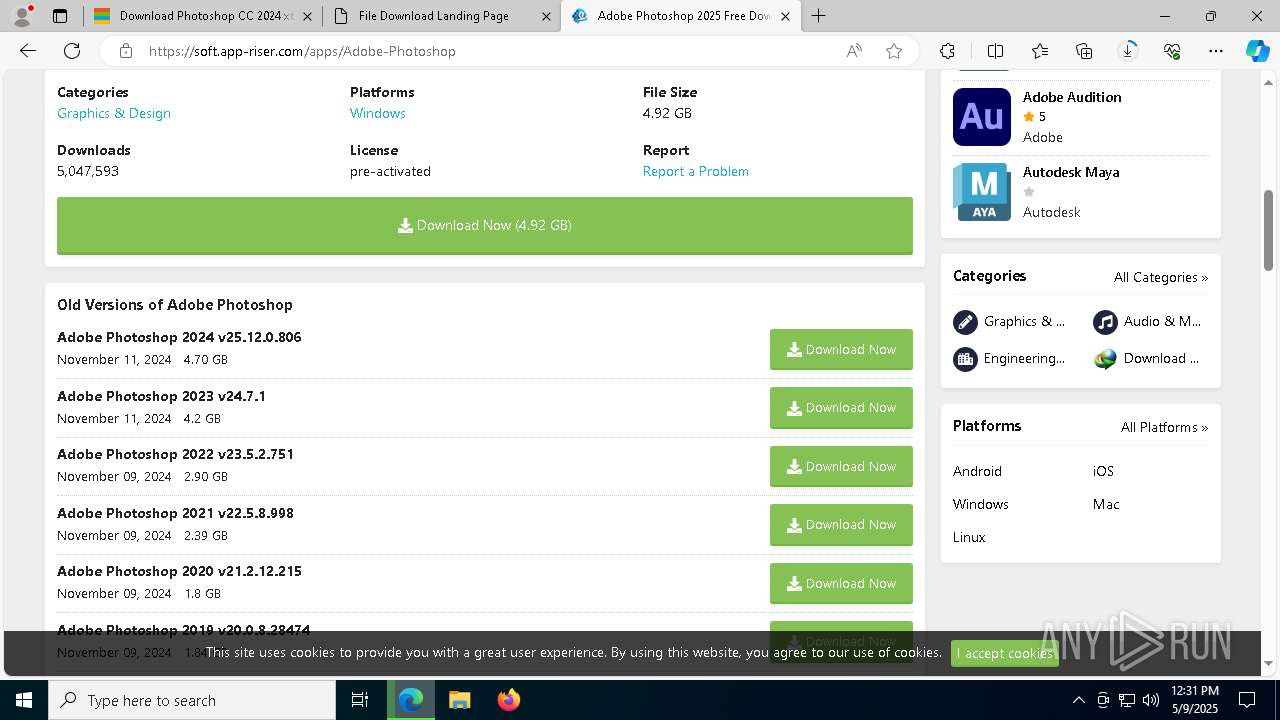Open the Adobe Audition title link

click(x=1072, y=97)
